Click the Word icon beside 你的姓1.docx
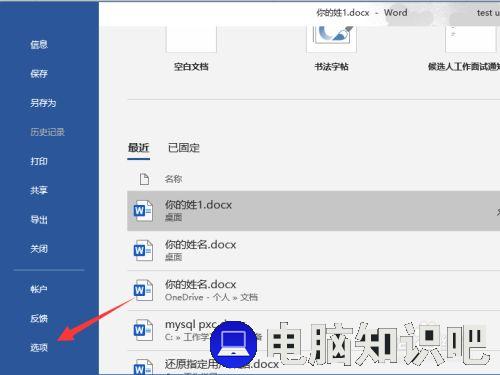 coord(143,211)
